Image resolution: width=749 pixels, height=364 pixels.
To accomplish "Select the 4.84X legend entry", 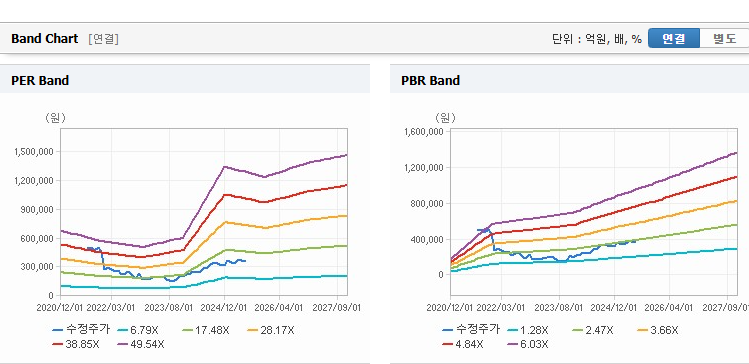I will (x=463, y=344).
